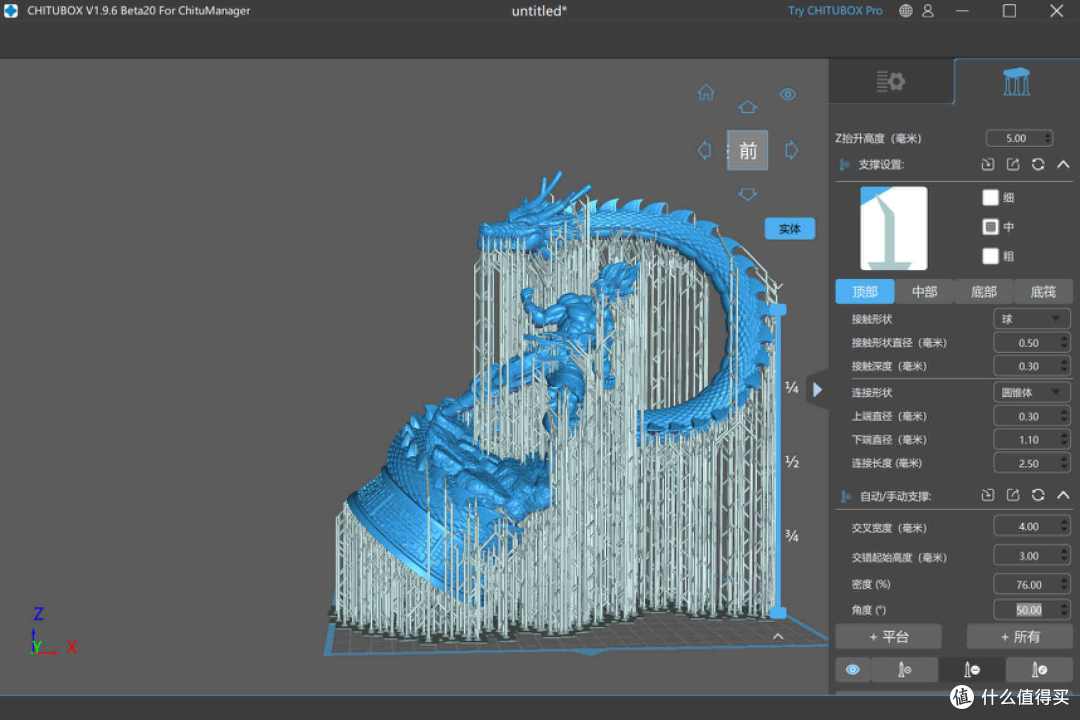
Task: Click the eye view icon near cube
Action: (788, 94)
